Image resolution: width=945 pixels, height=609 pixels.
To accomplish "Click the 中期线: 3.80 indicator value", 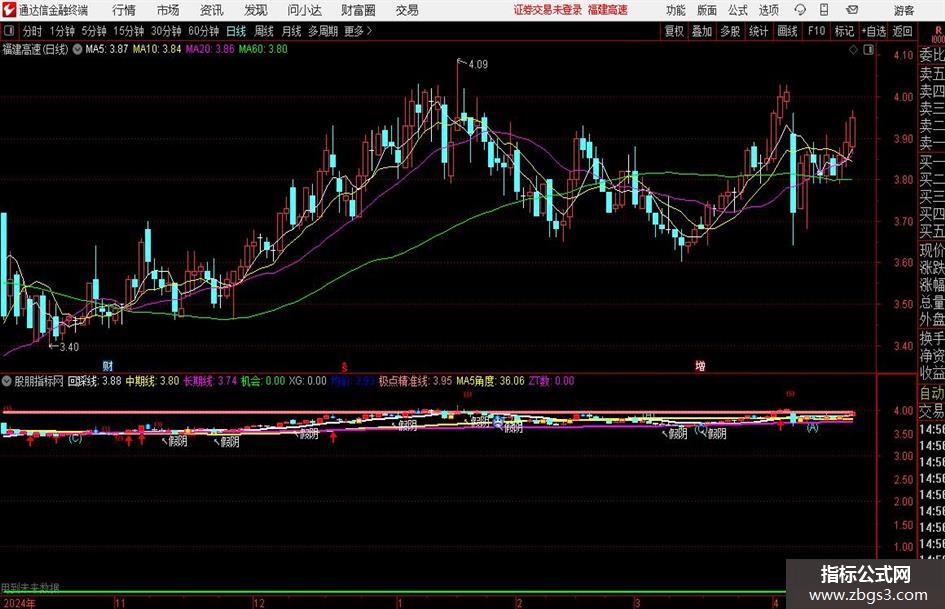I will point(152,381).
